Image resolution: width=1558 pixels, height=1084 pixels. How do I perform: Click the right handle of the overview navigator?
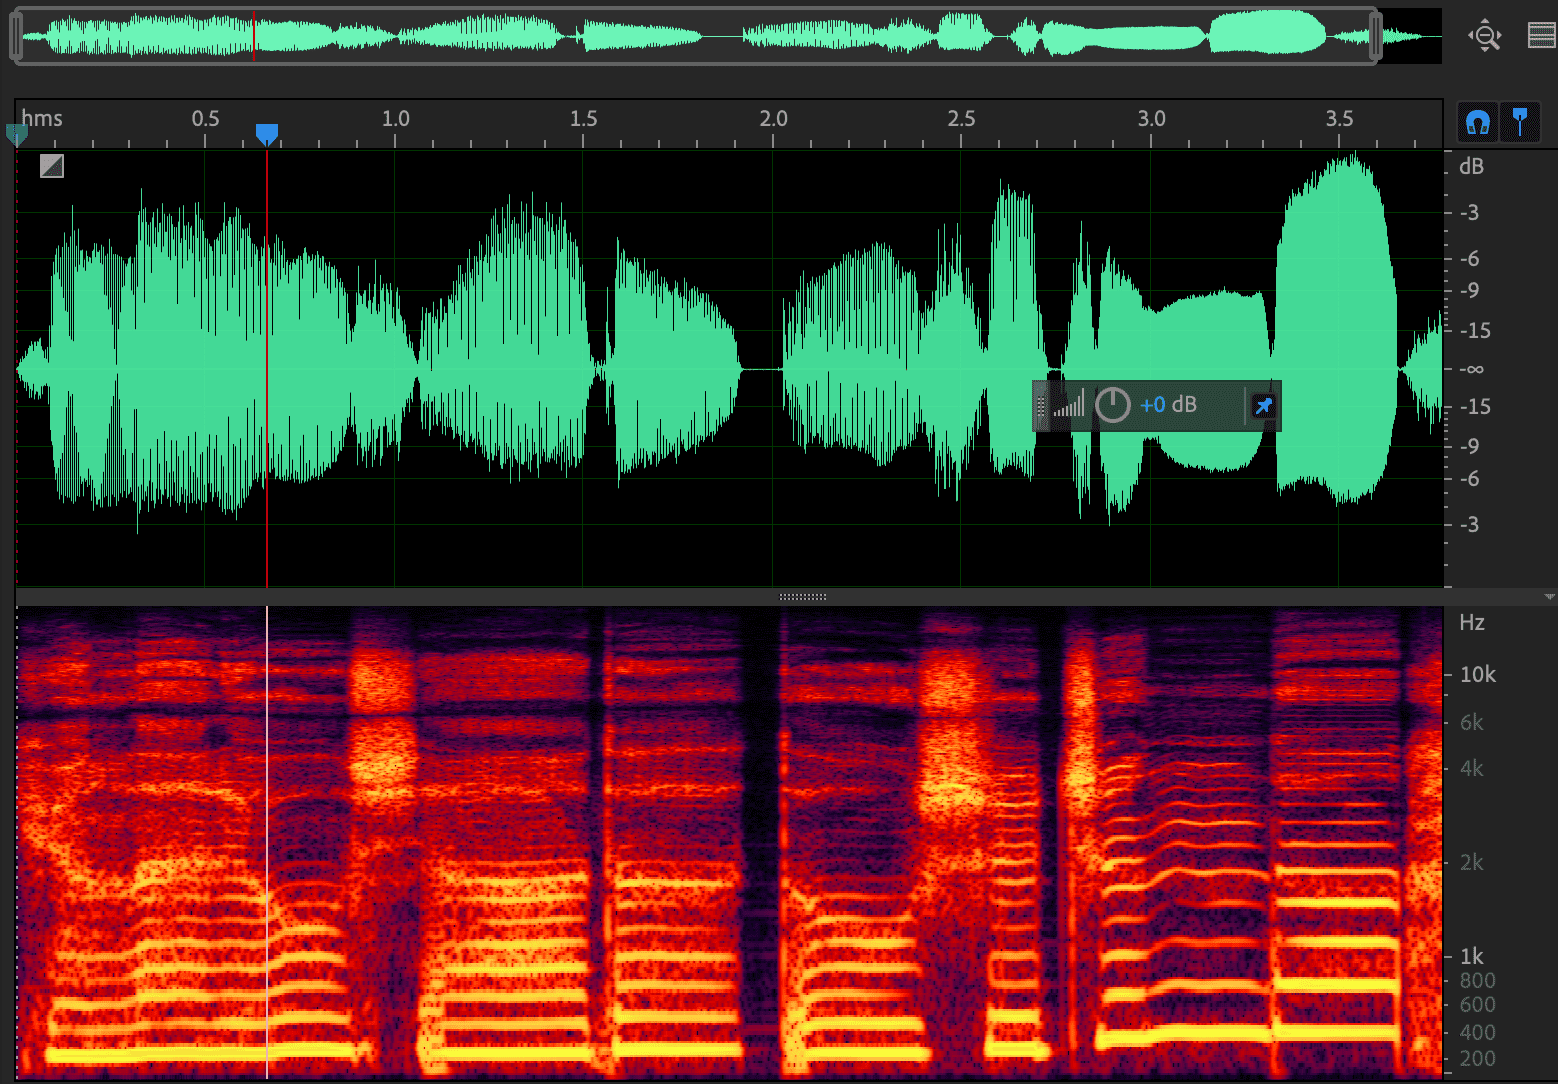(x=1375, y=36)
